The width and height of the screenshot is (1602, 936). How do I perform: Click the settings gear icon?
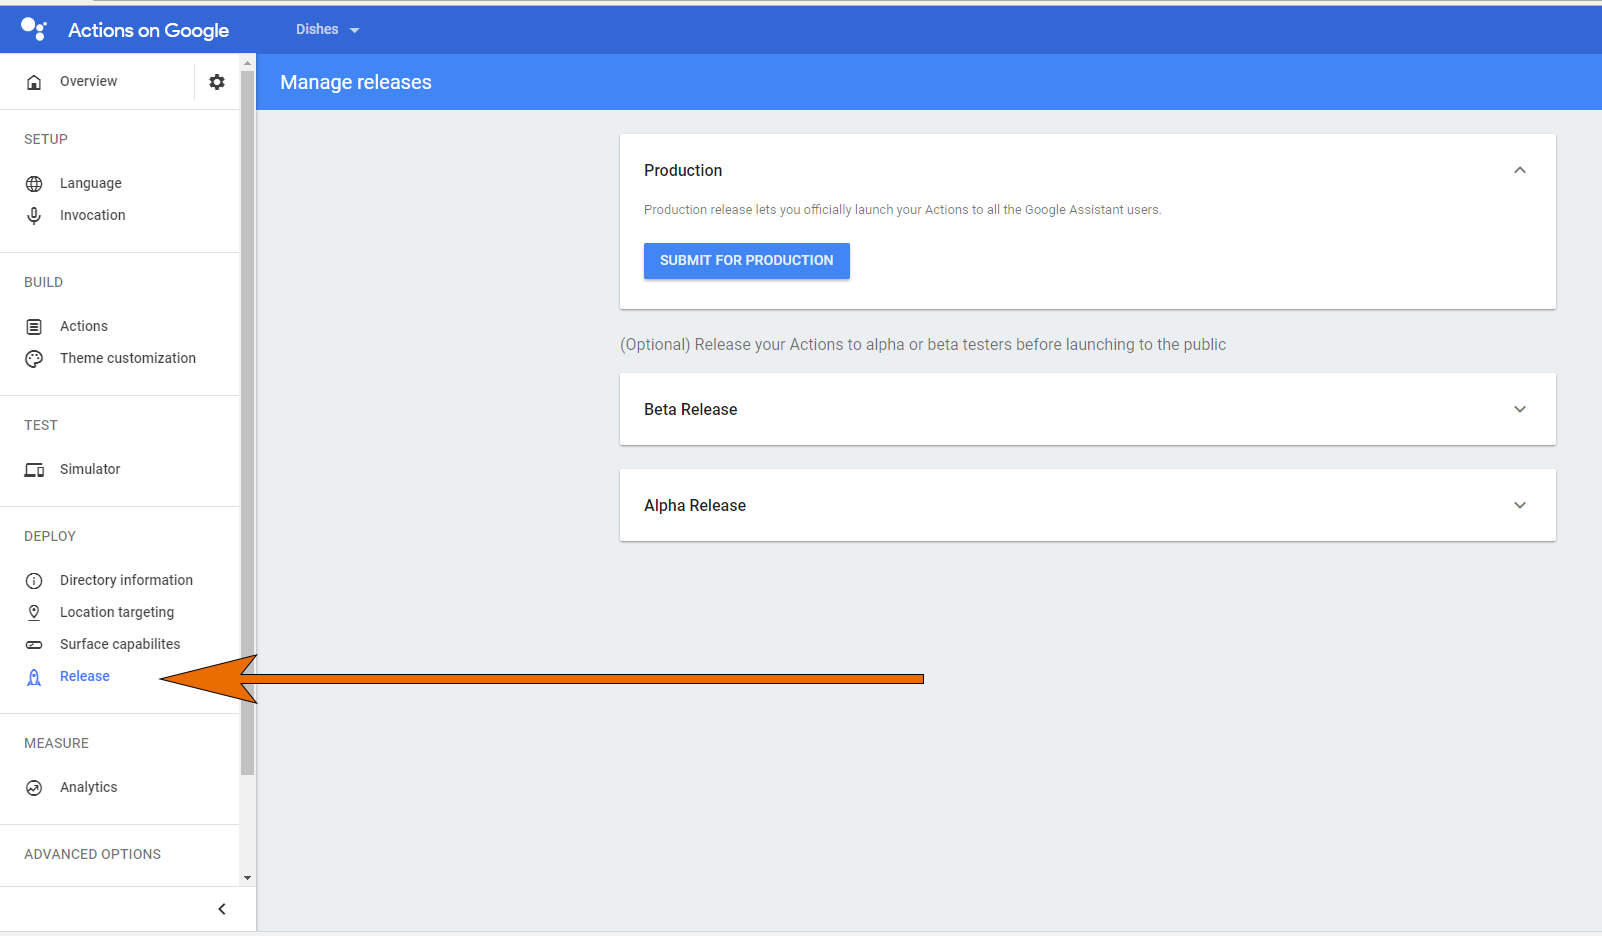(x=217, y=82)
